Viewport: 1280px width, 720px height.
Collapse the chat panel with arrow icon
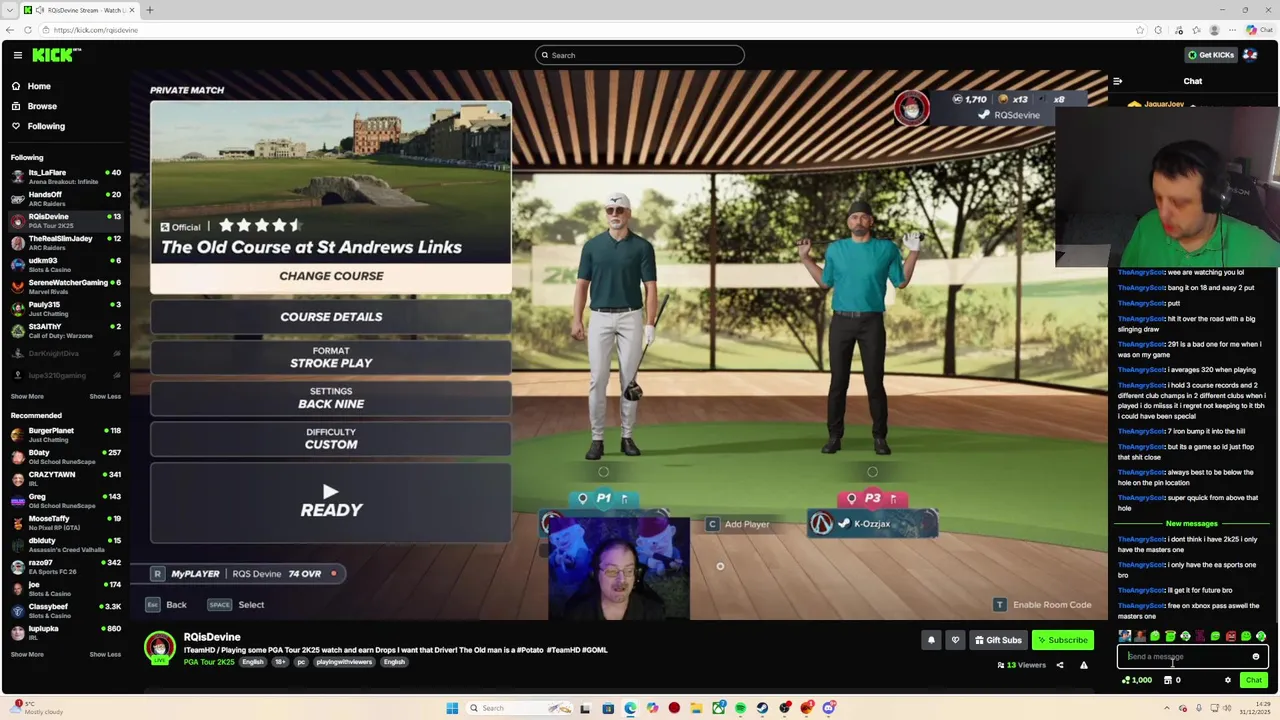tap(1118, 81)
